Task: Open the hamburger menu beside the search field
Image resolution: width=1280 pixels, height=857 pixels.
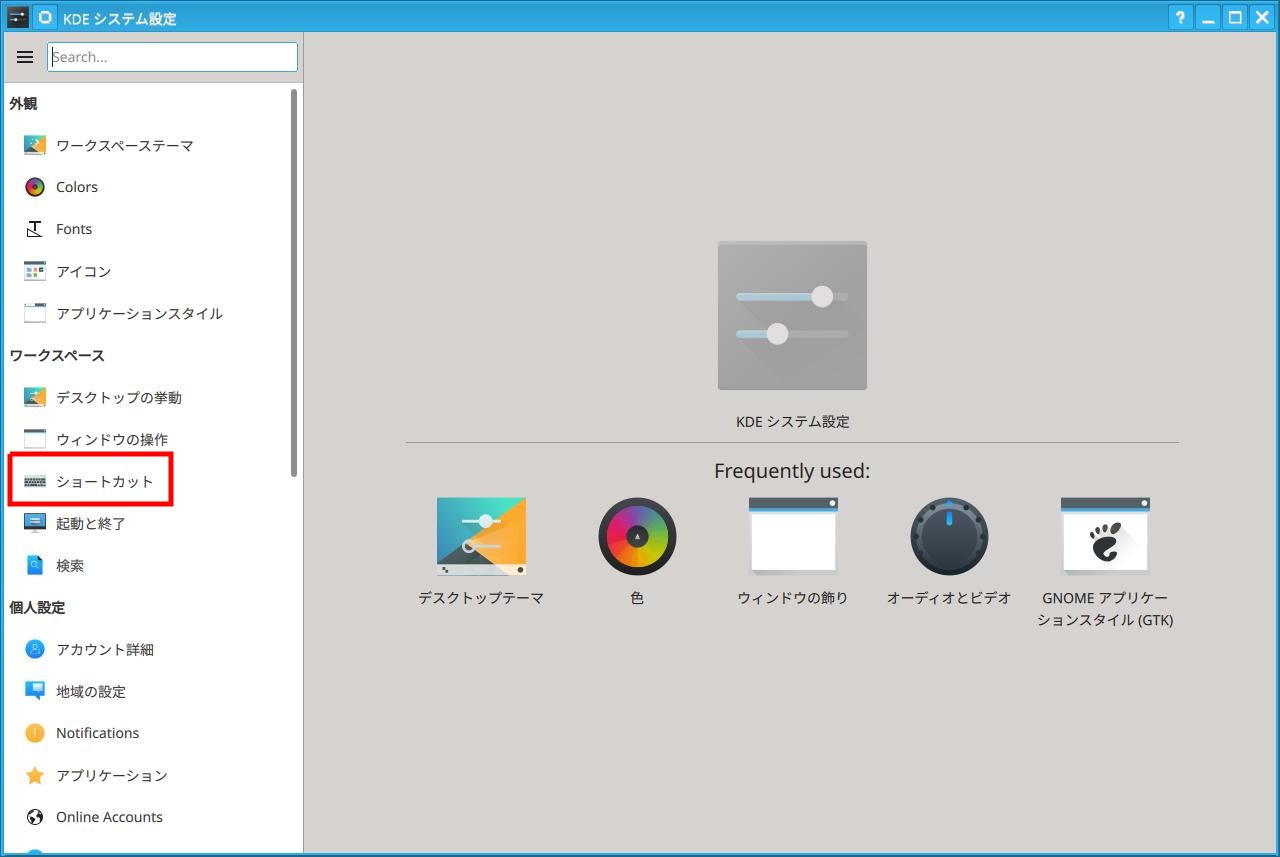Action: (x=25, y=57)
